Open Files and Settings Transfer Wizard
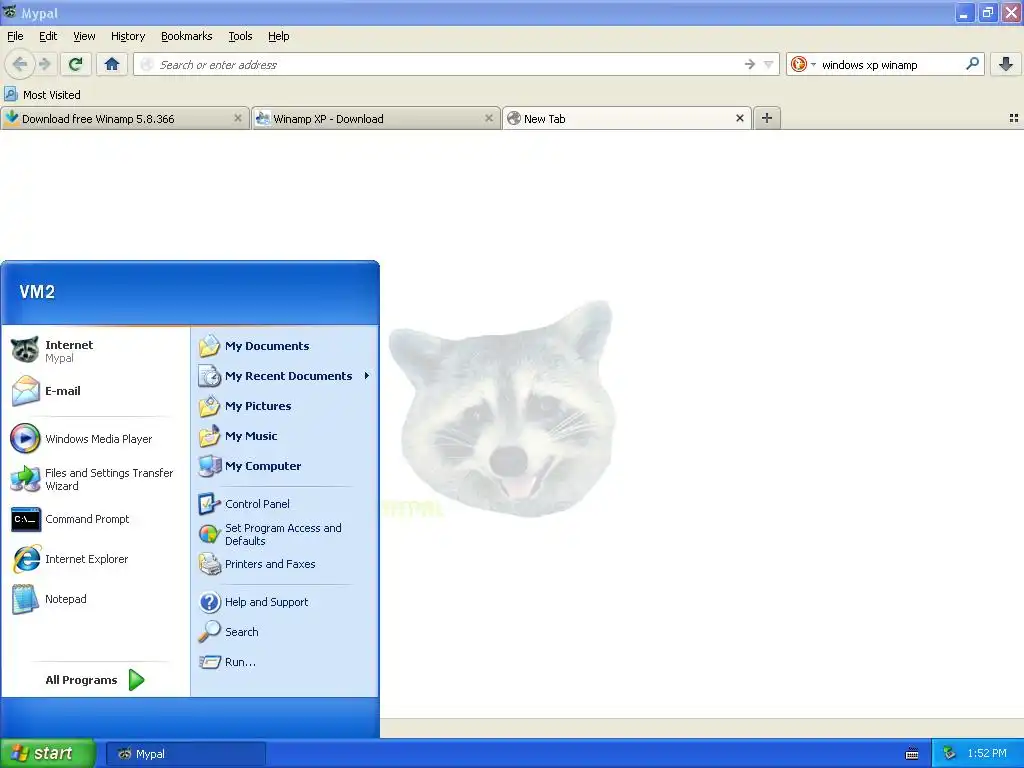The width and height of the screenshot is (1024, 768). pyautogui.click(x=95, y=479)
